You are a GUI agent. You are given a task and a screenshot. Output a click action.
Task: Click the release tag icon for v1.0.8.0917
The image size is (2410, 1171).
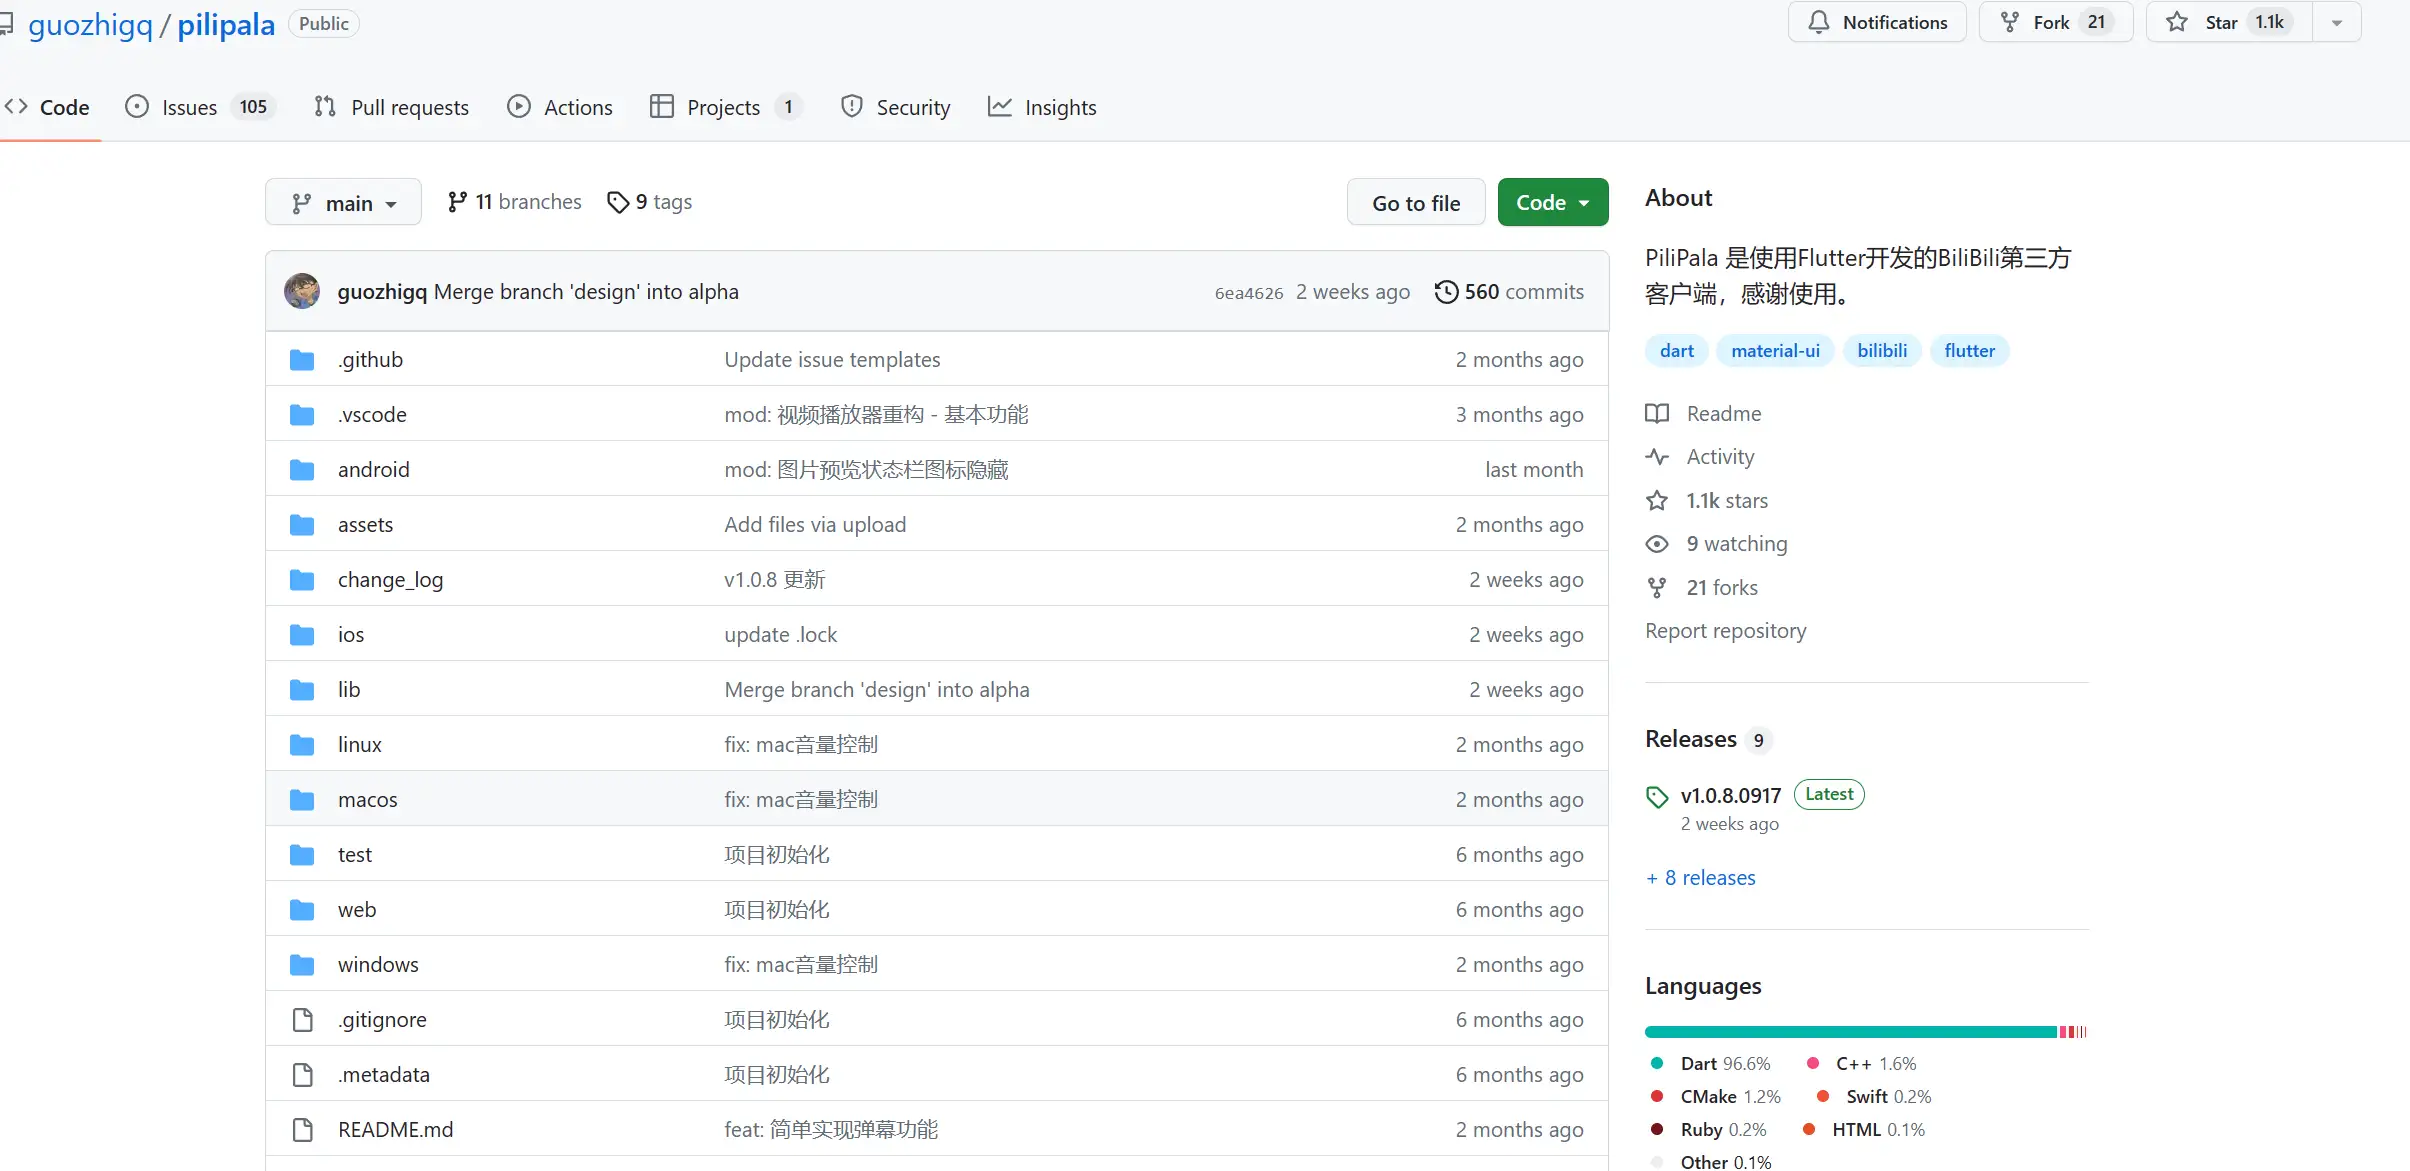pyautogui.click(x=1657, y=796)
